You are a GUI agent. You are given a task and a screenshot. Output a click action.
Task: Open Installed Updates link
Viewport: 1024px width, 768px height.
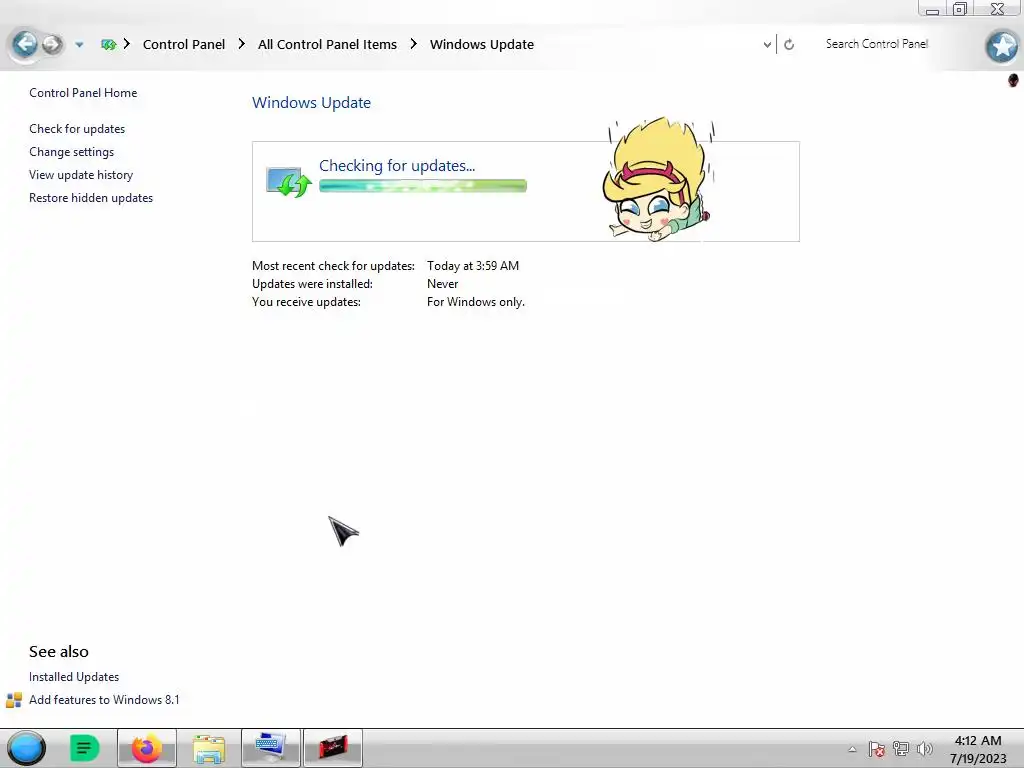[74, 677]
